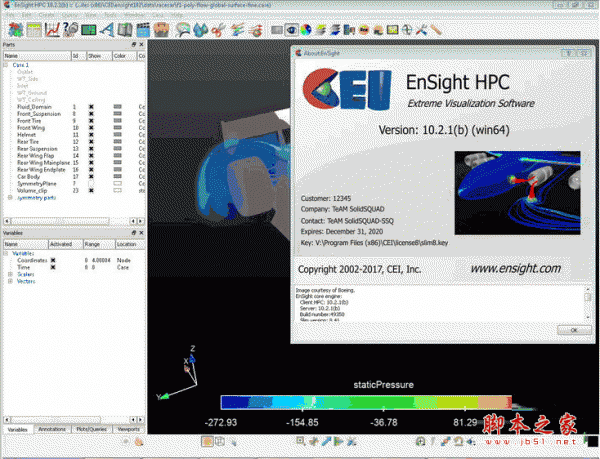Click the XYZ axis triad in viewport

pyautogui.click(x=178, y=373)
